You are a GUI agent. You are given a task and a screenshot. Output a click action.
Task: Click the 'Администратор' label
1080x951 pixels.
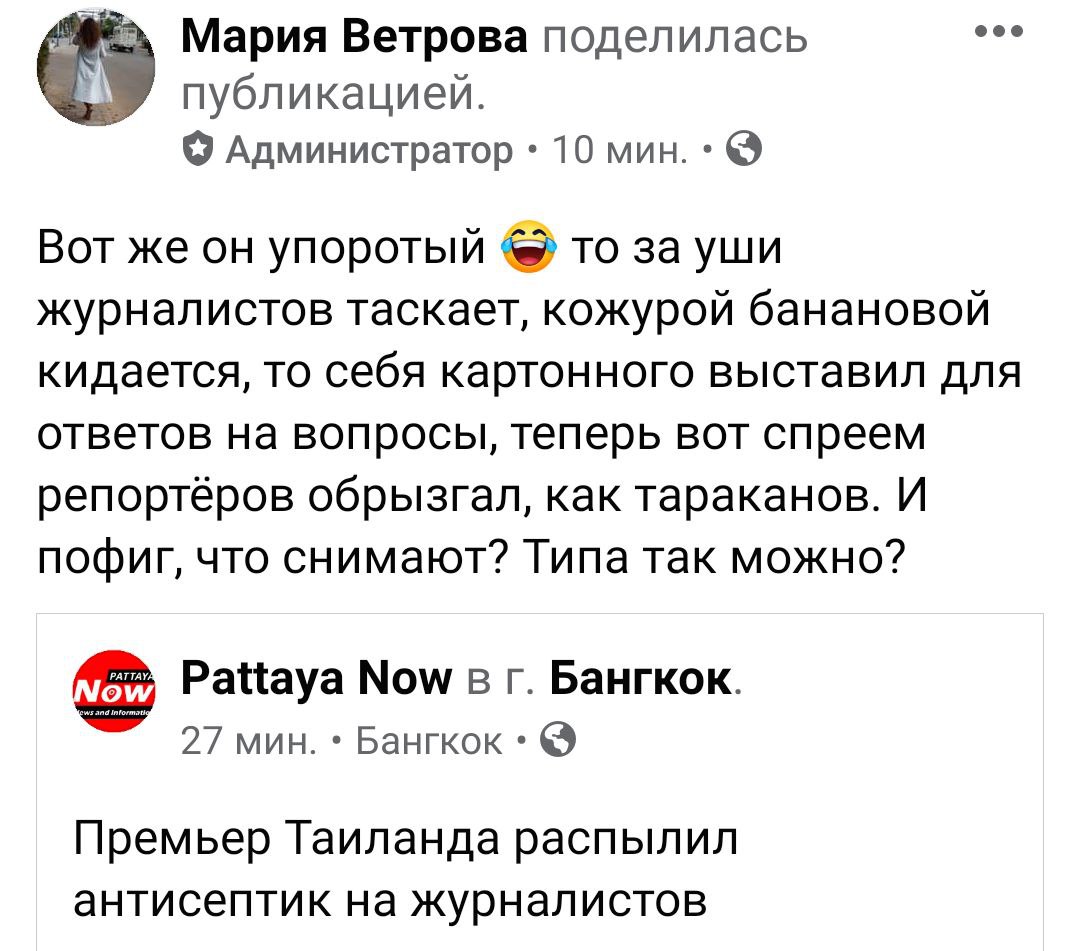pyautogui.click(x=369, y=152)
